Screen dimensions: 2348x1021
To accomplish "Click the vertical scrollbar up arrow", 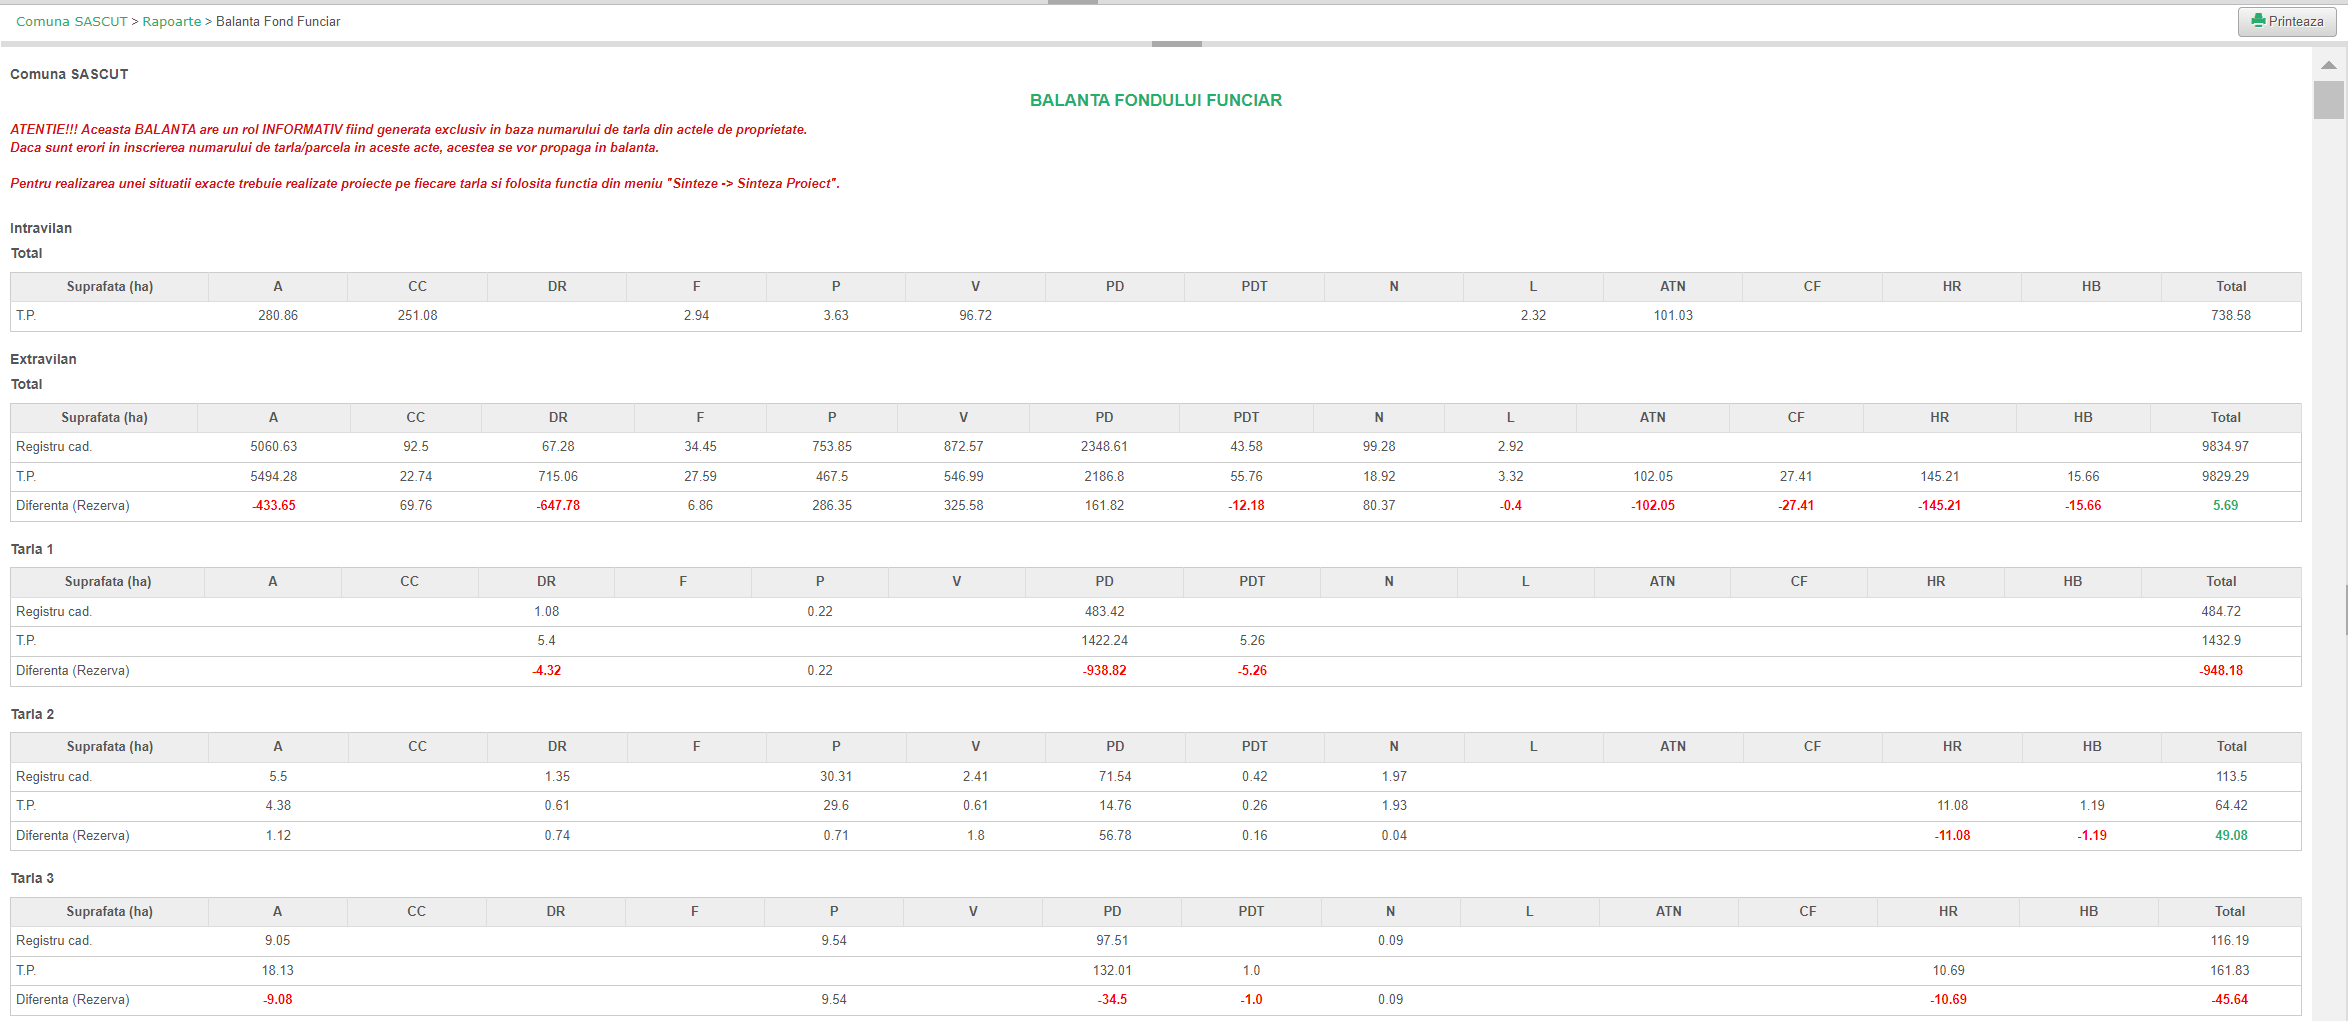I will [x=2329, y=65].
